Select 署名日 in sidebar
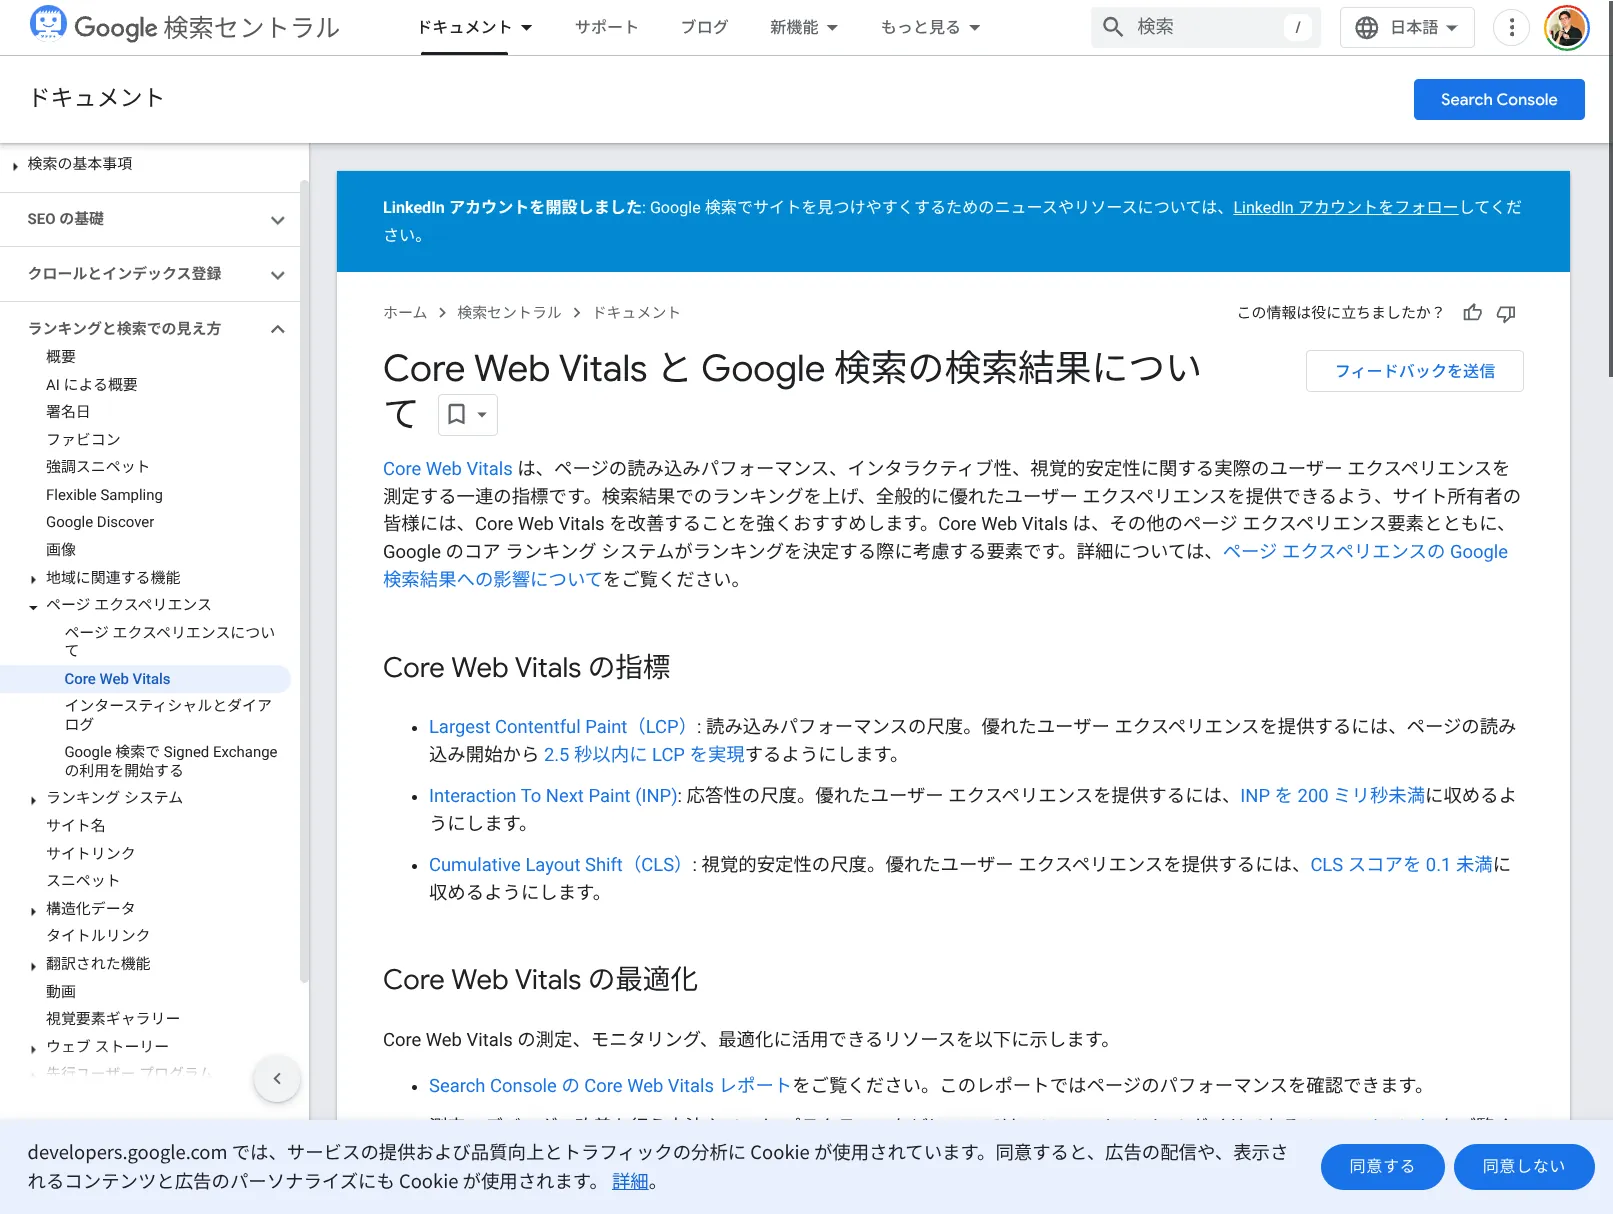 pos(68,412)
